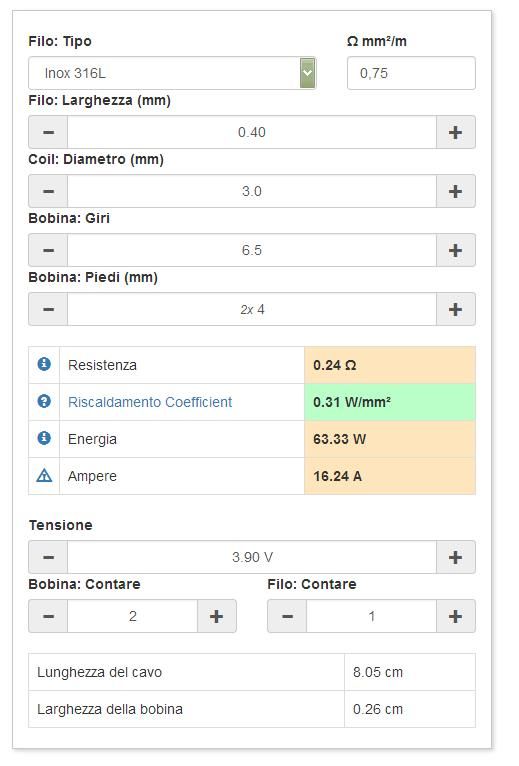The image size is (519, 766).
Task: Raise Tensione voltage with the plus button
Action: click(455, 557)
